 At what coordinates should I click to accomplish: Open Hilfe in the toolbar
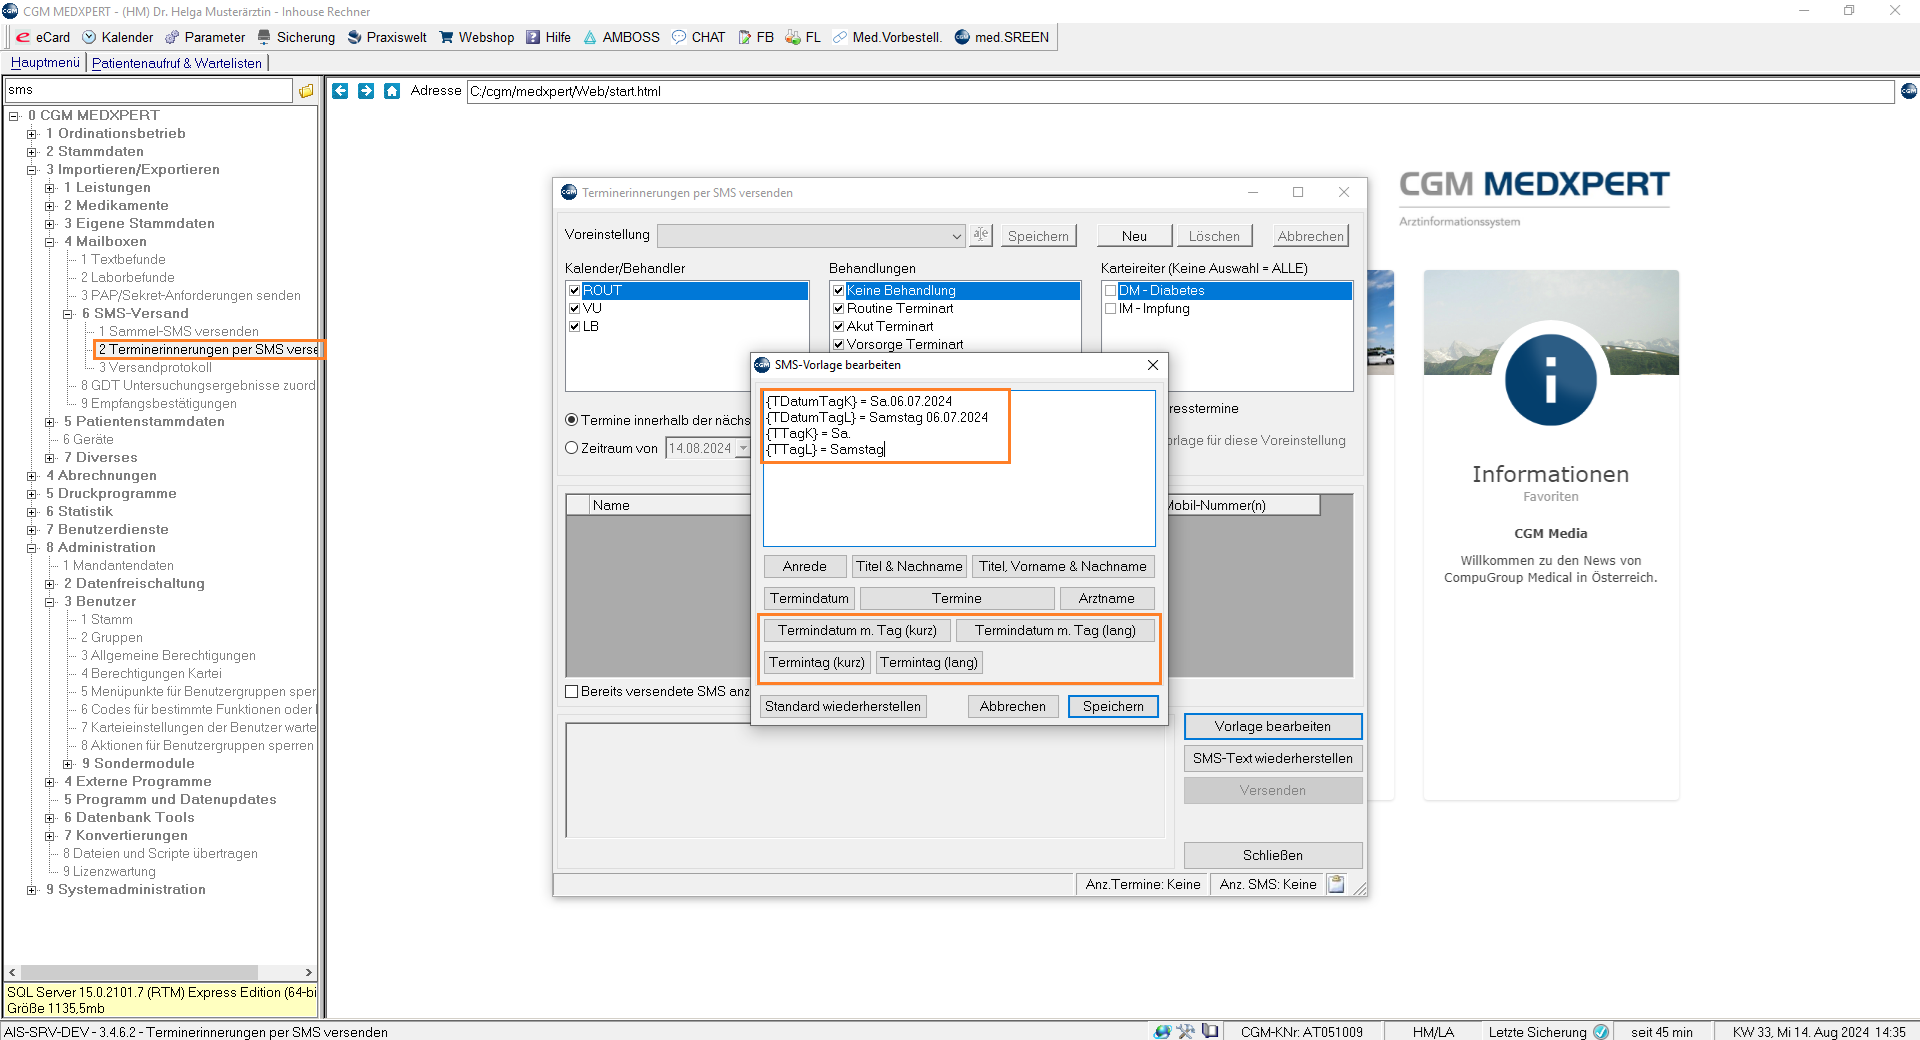click(548, 37)
